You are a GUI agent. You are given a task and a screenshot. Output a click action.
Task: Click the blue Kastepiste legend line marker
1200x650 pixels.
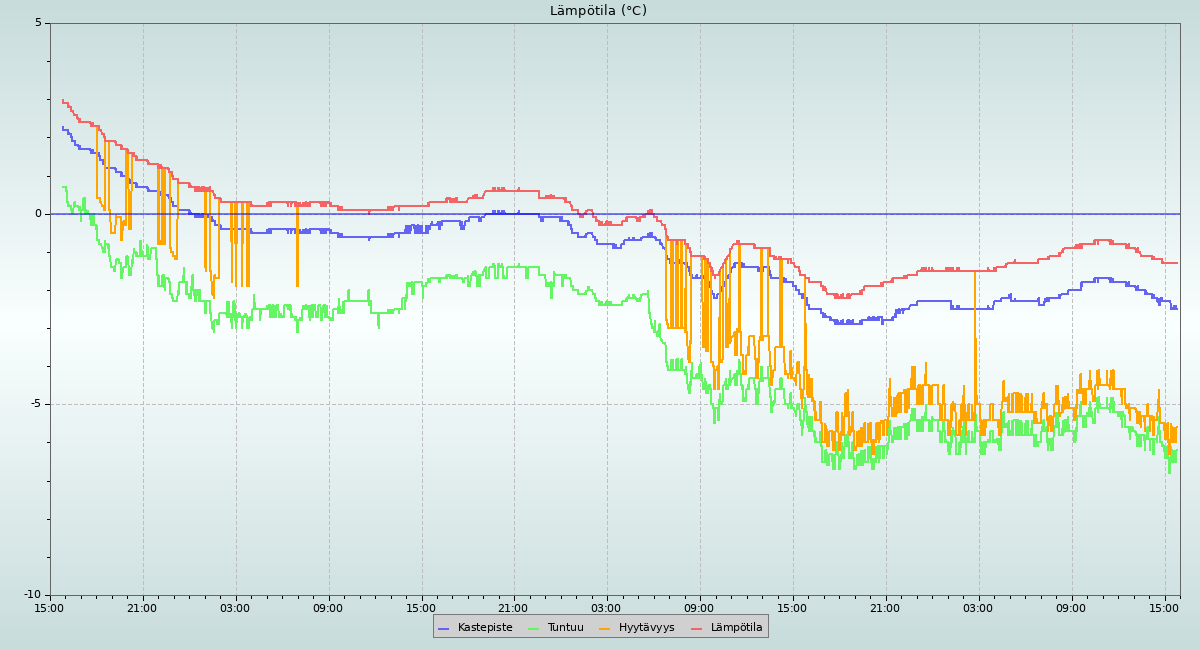(x=443, y=628)
